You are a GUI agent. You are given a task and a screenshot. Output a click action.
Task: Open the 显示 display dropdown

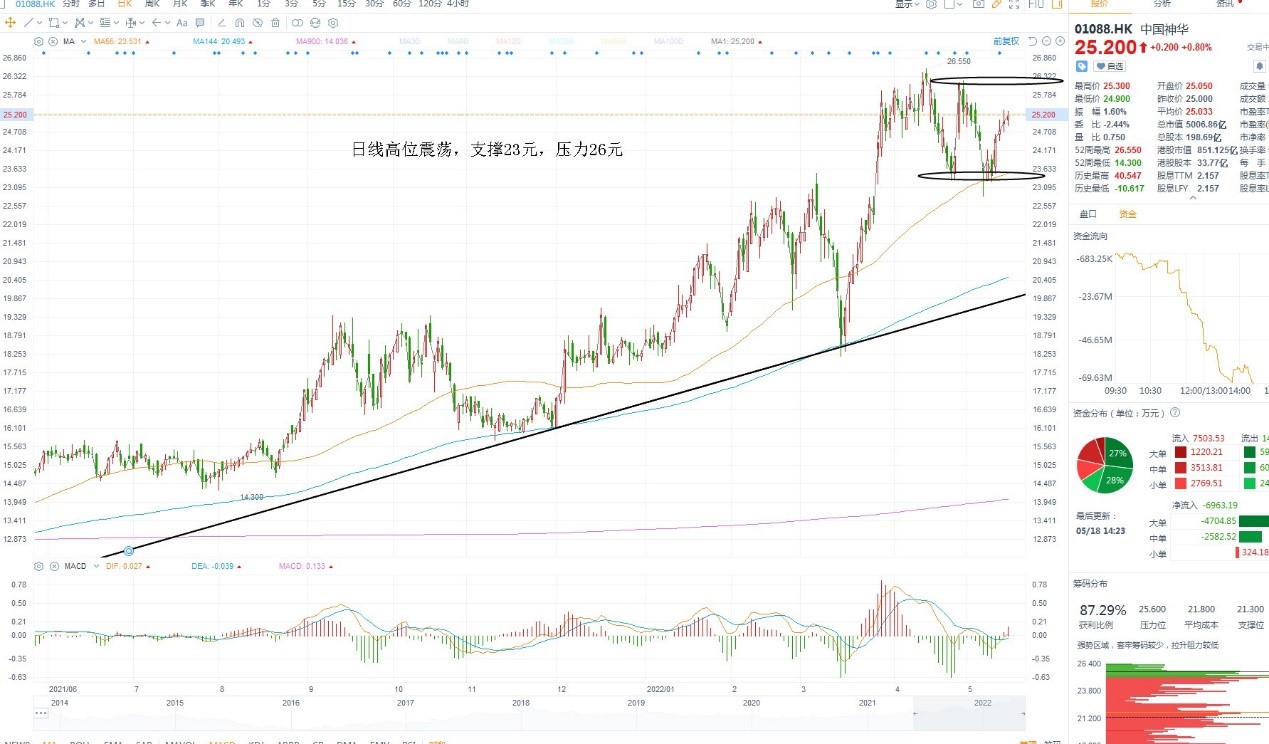[x=908, y=4]
